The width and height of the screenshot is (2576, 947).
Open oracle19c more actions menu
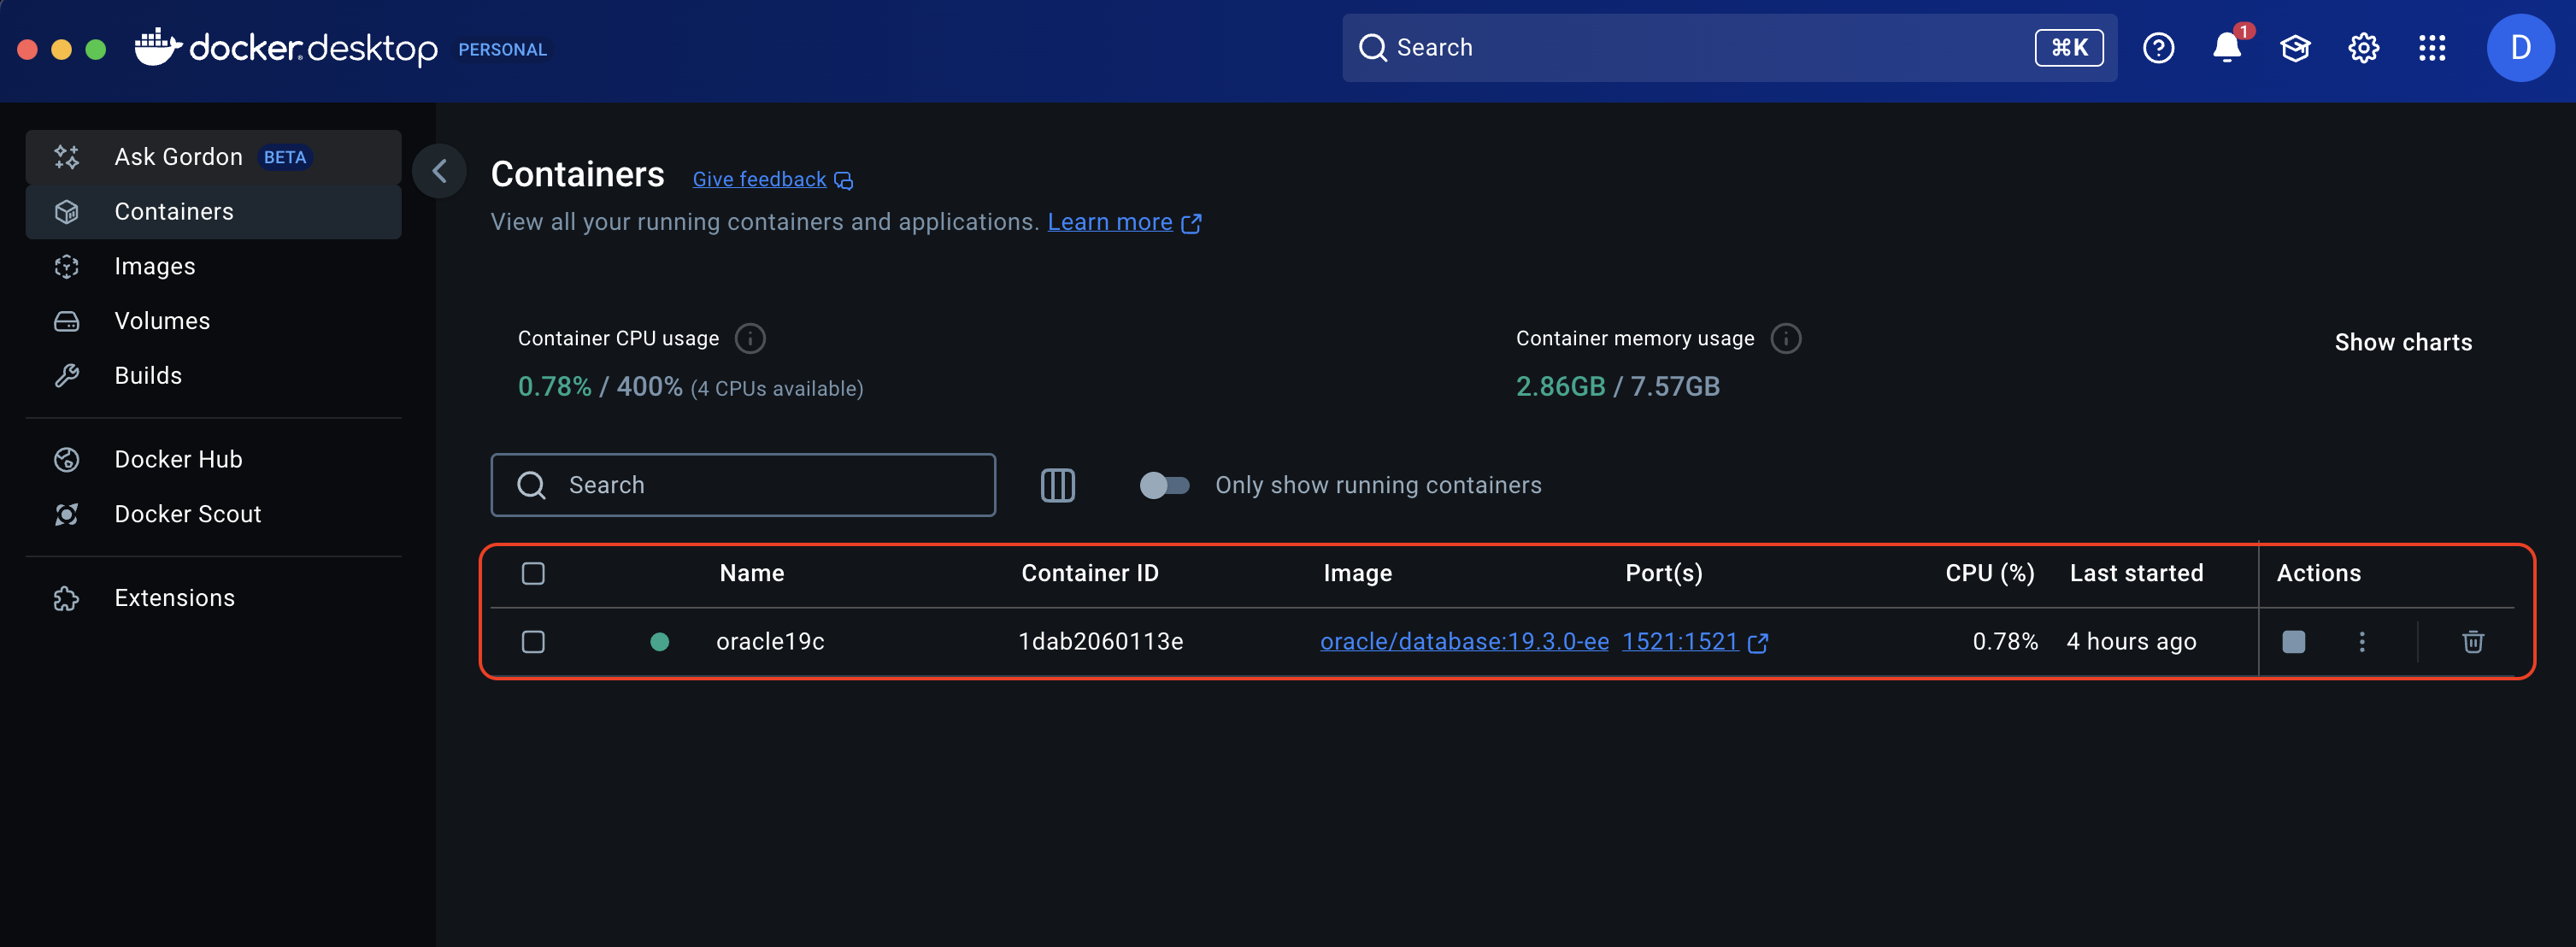click(x=2362, y=642)
